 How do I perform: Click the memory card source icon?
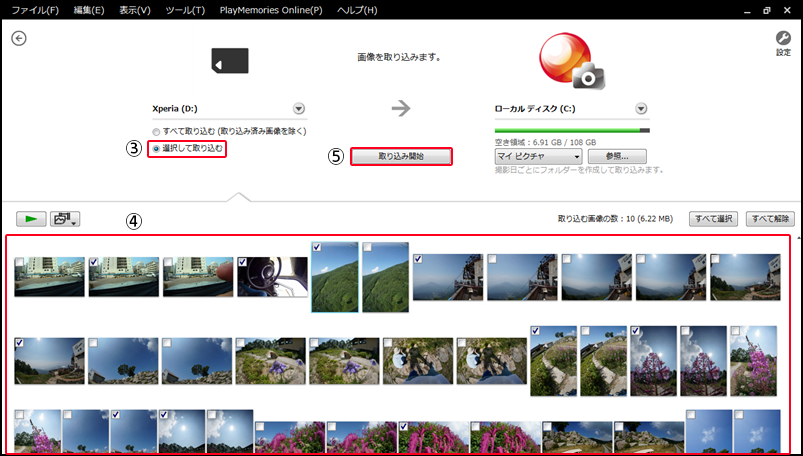coord(229,59)
